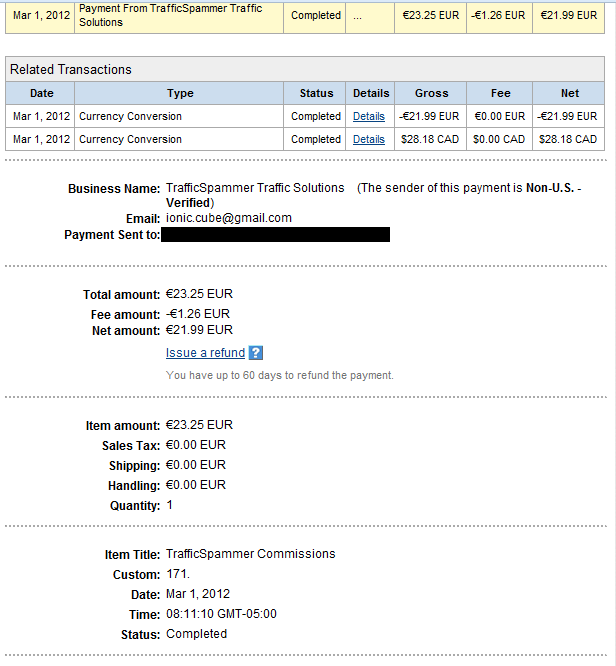616x666 pixels.
Task: Click the final Status value Completed
Action: click(196, 634)
